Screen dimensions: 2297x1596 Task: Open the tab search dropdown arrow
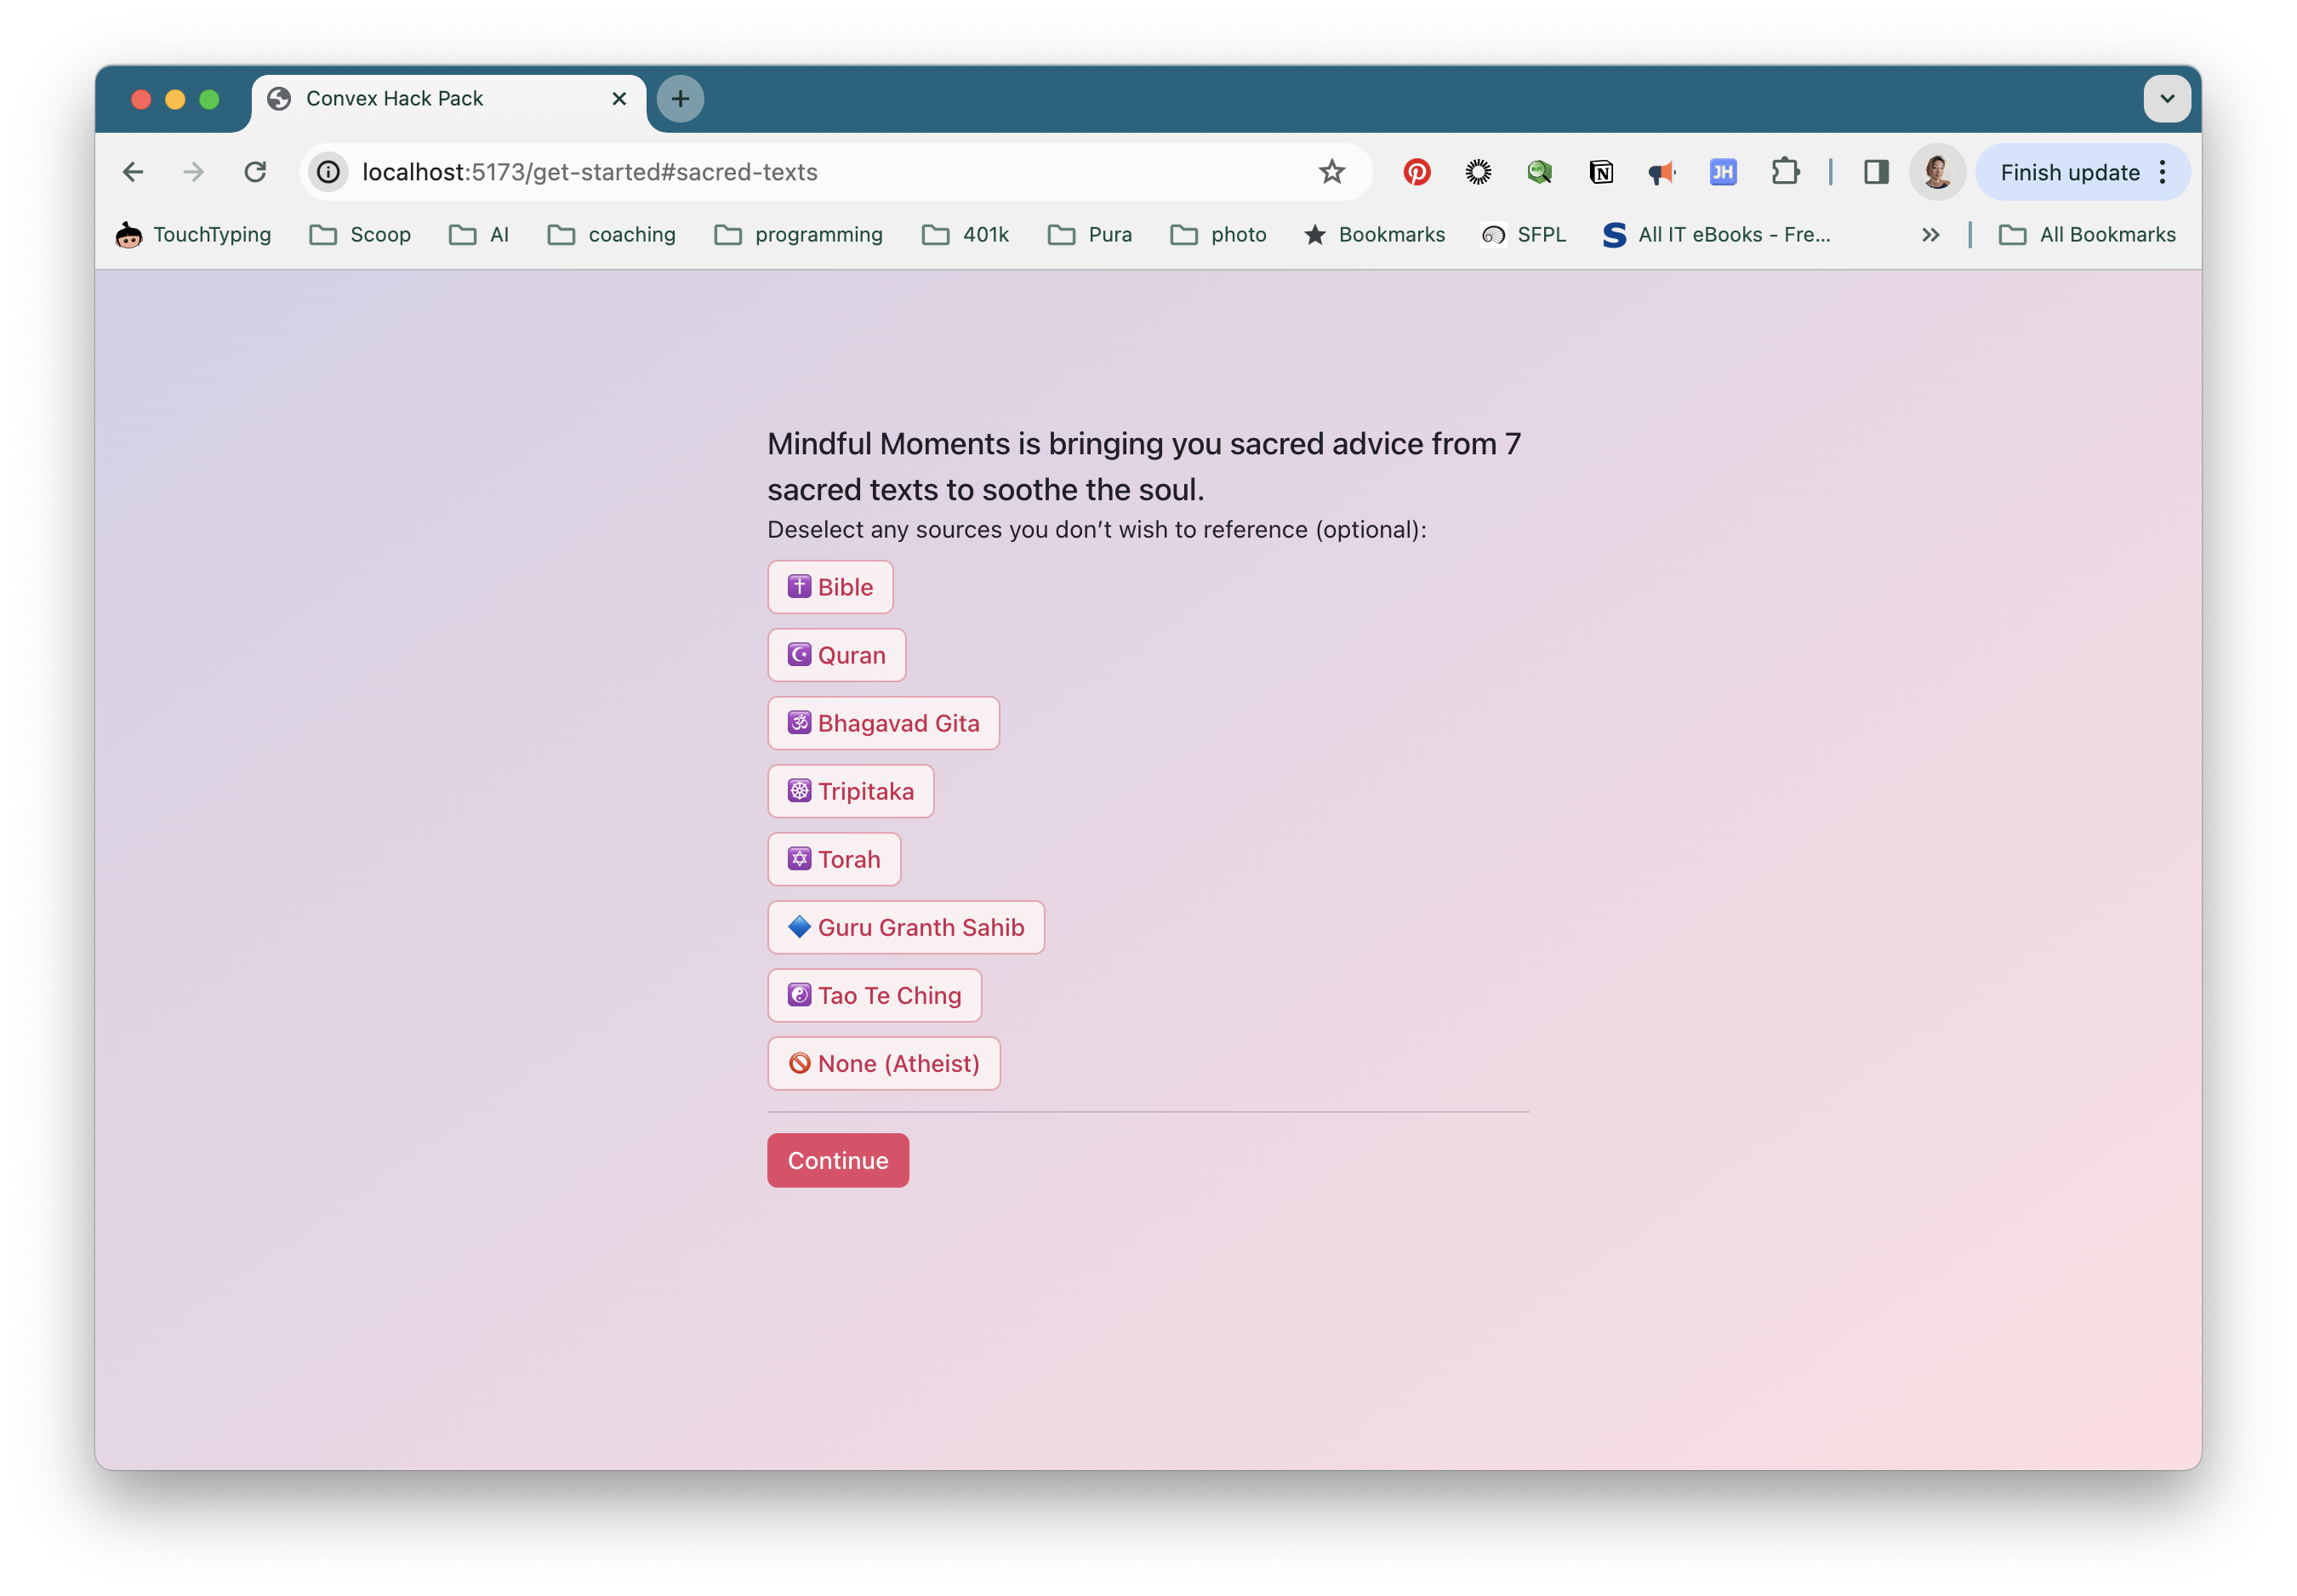point(2166,98)
